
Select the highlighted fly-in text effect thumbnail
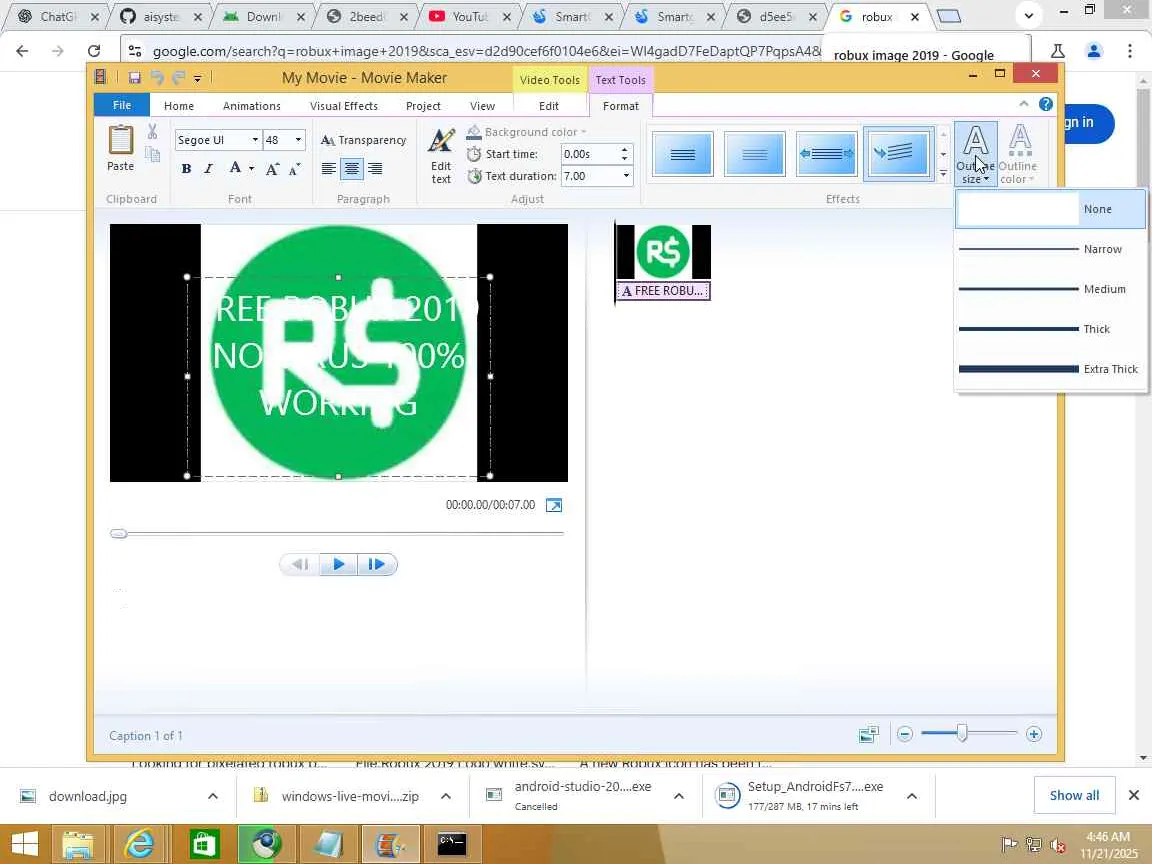click(899, 154)
